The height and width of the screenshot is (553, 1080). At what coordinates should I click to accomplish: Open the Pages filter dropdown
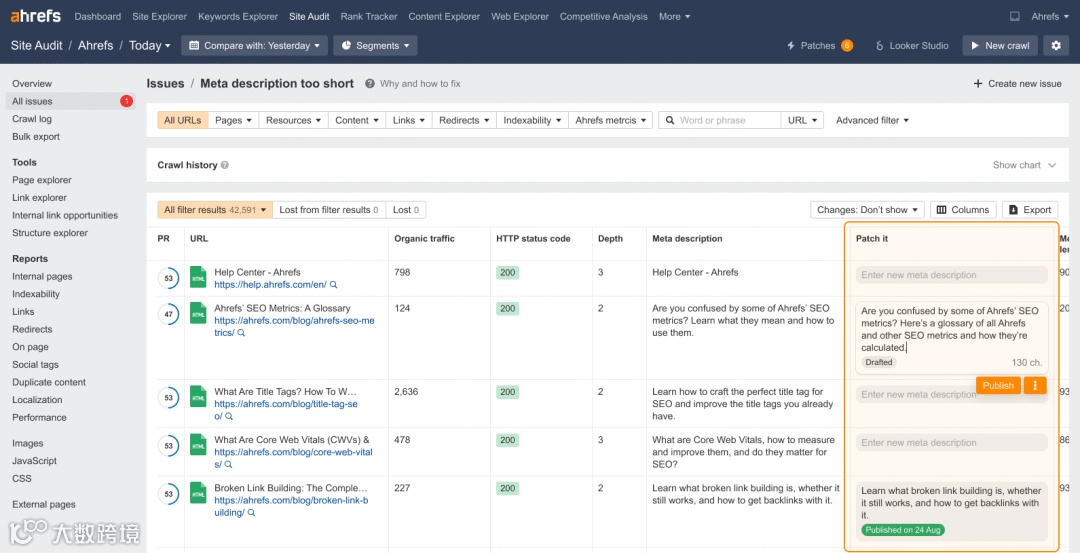click(233, 120)
